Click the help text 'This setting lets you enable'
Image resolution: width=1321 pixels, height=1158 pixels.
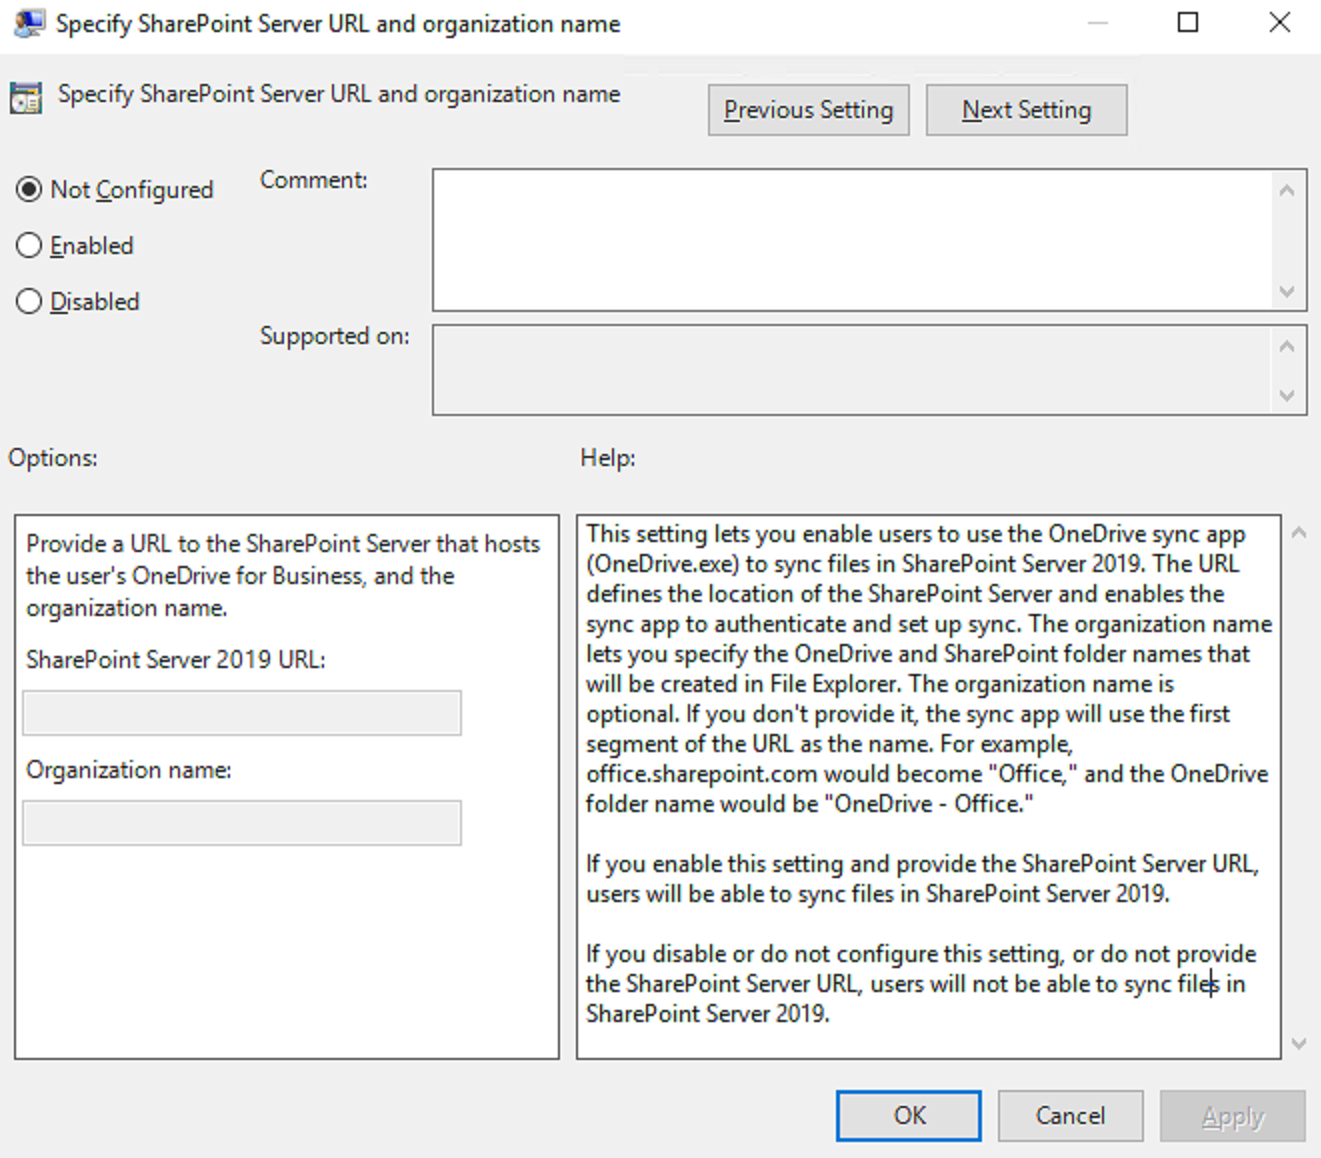[929, 668]
